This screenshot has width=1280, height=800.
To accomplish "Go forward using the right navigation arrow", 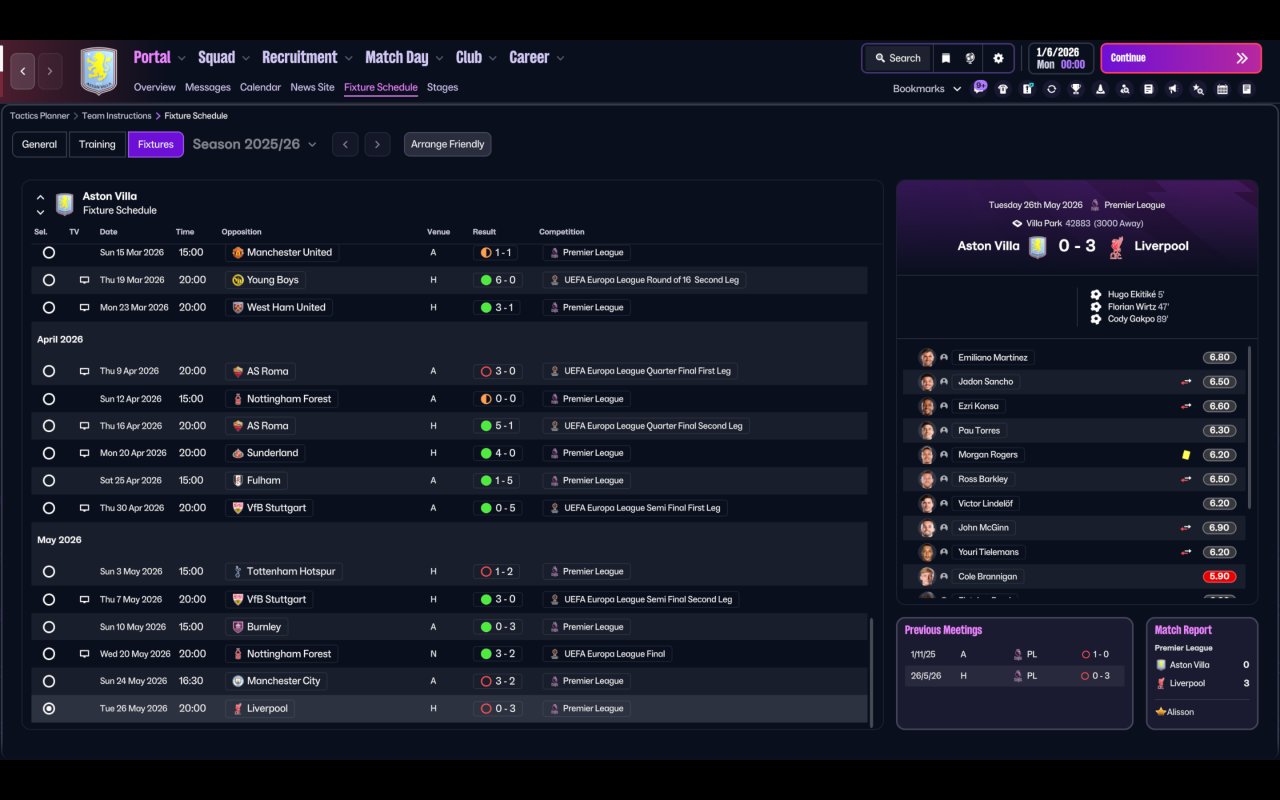I will point(49,71).
